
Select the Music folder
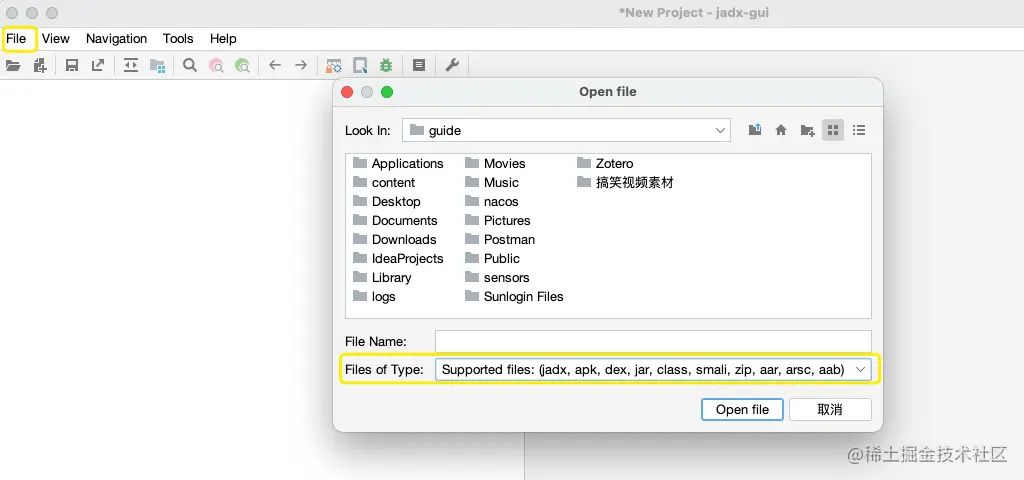492,182
